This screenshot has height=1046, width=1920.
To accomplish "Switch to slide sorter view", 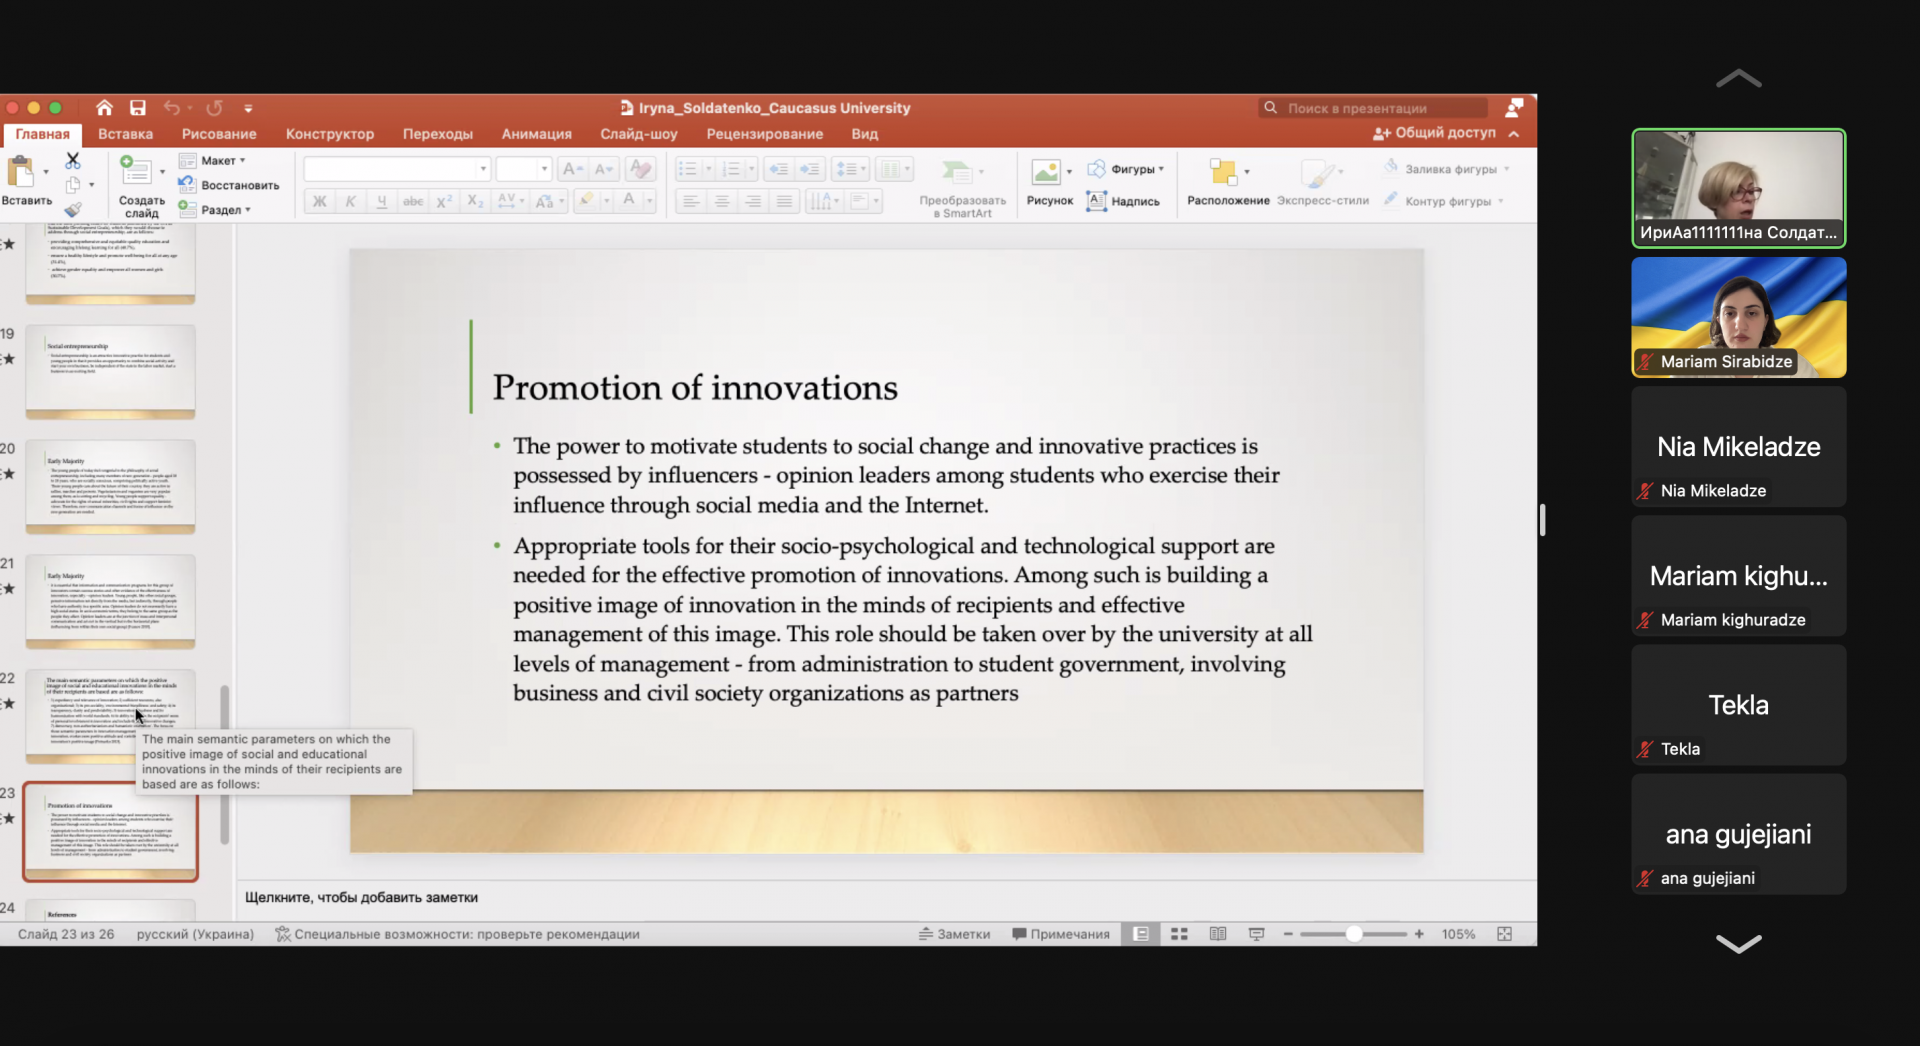I will coord(1179,934).
